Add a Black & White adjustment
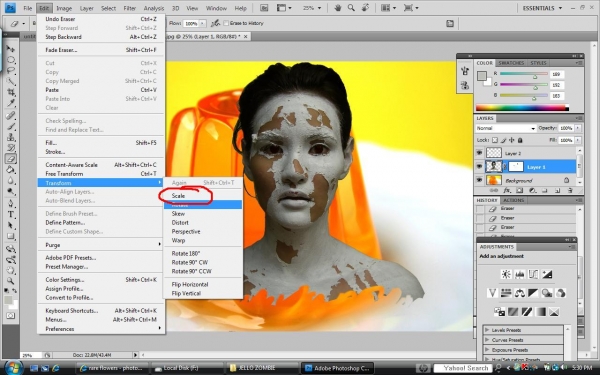This screenshot has width=600, height=375. 533,293
